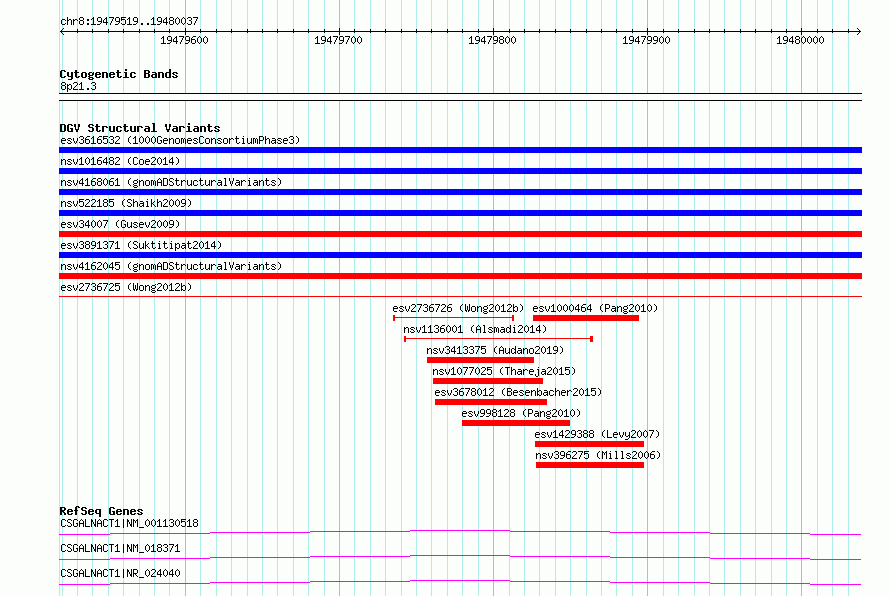
Task: Open the esv3678012 (Besenbacher2015) label
Action: pyautogui.click(x=518, y=392)
